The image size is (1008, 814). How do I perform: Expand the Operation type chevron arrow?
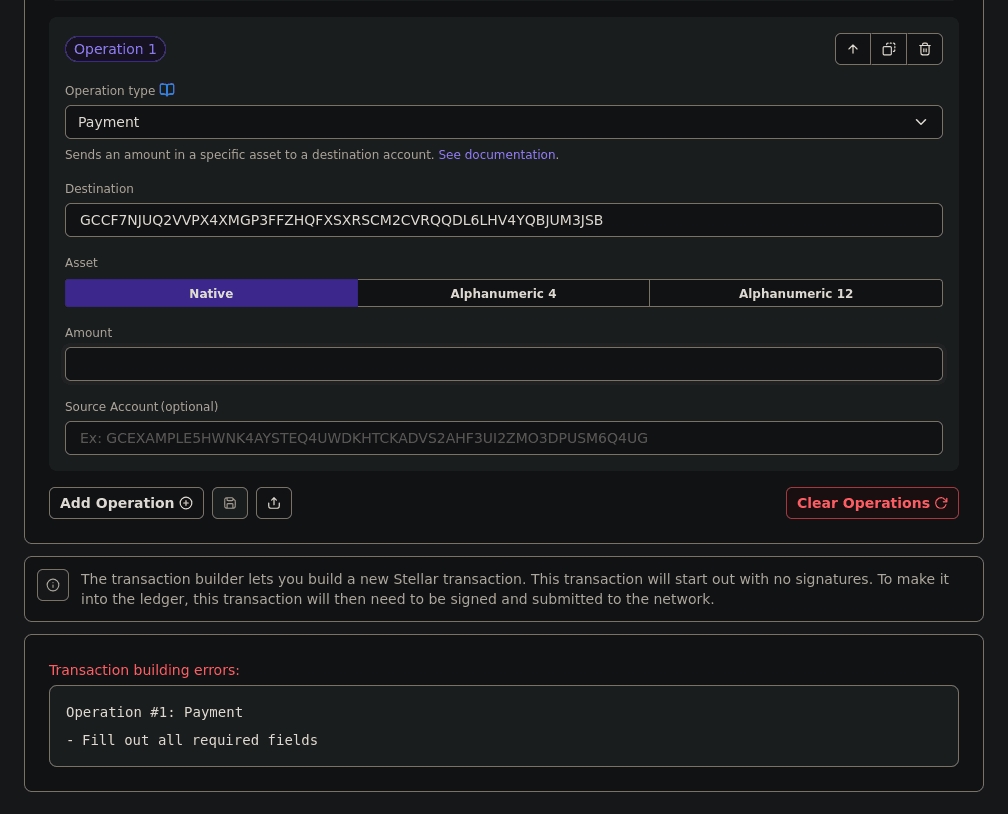921,122
